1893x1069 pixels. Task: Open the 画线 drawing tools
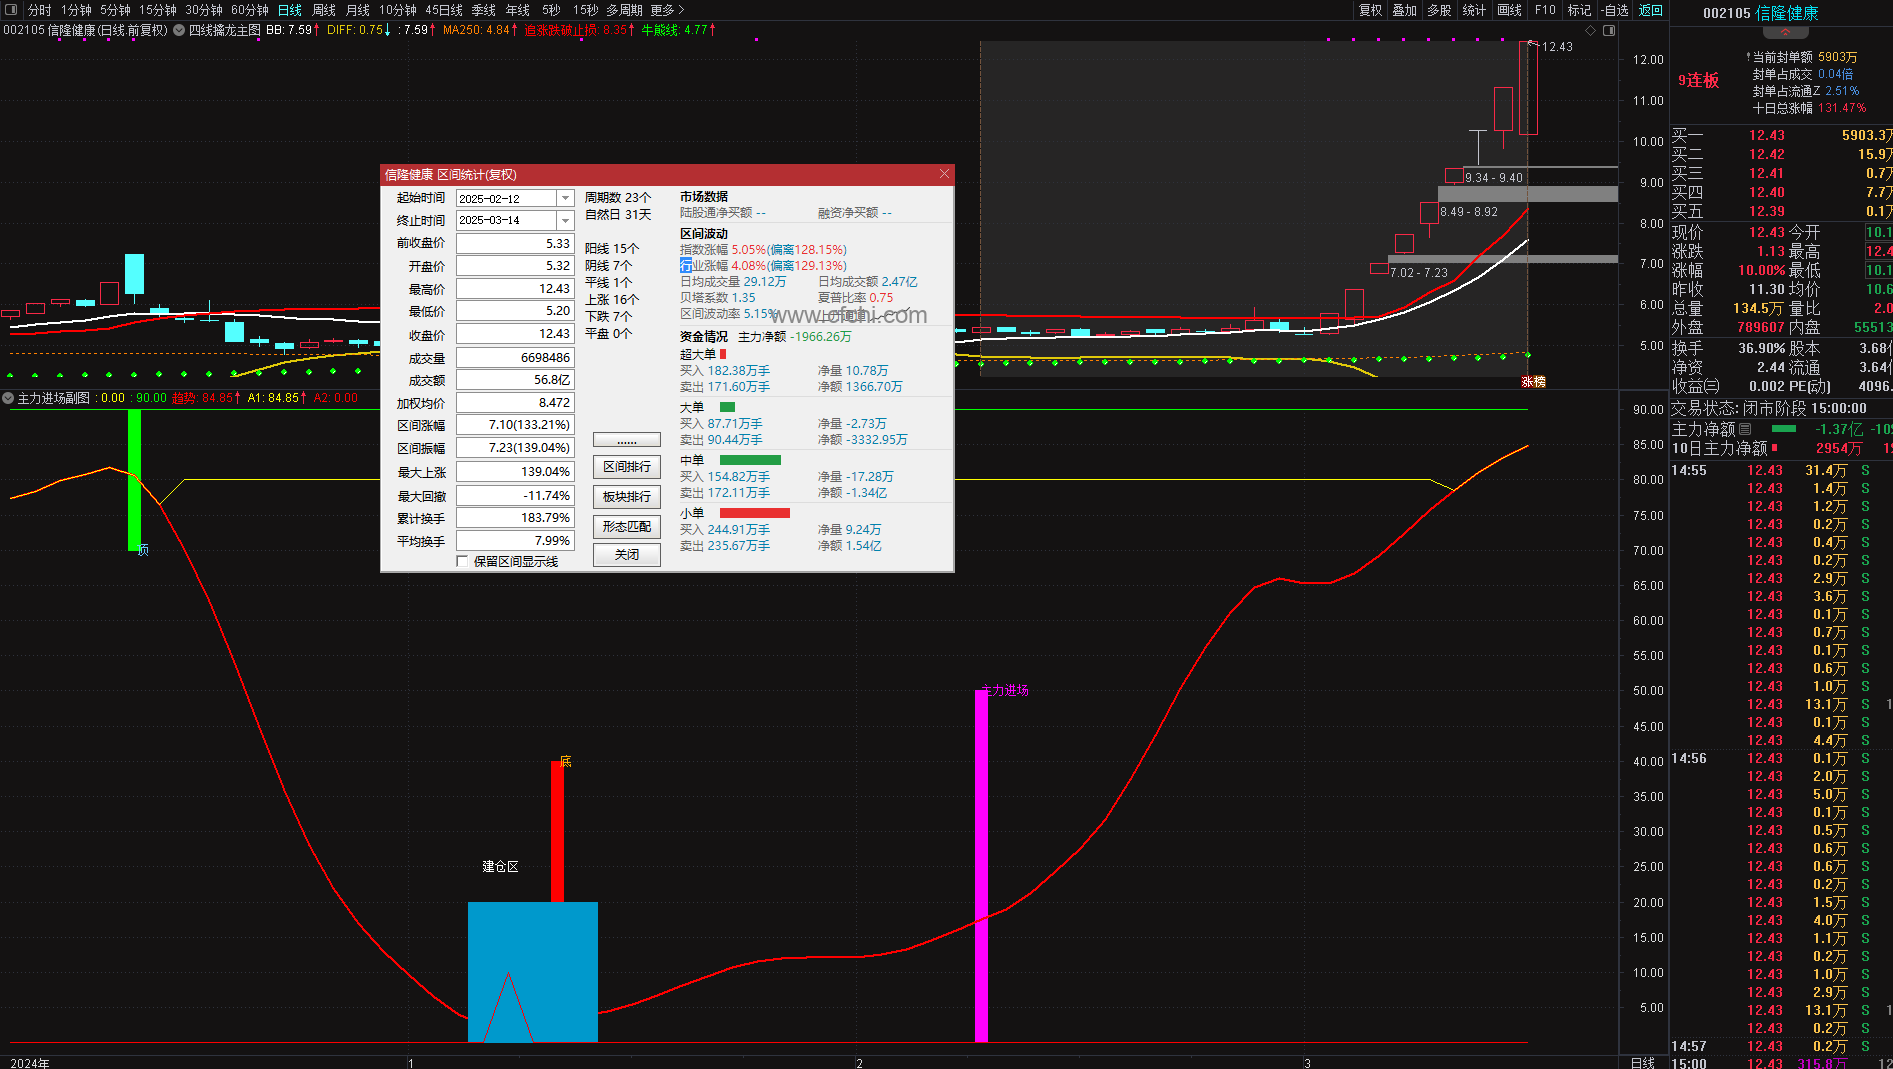1510,10
